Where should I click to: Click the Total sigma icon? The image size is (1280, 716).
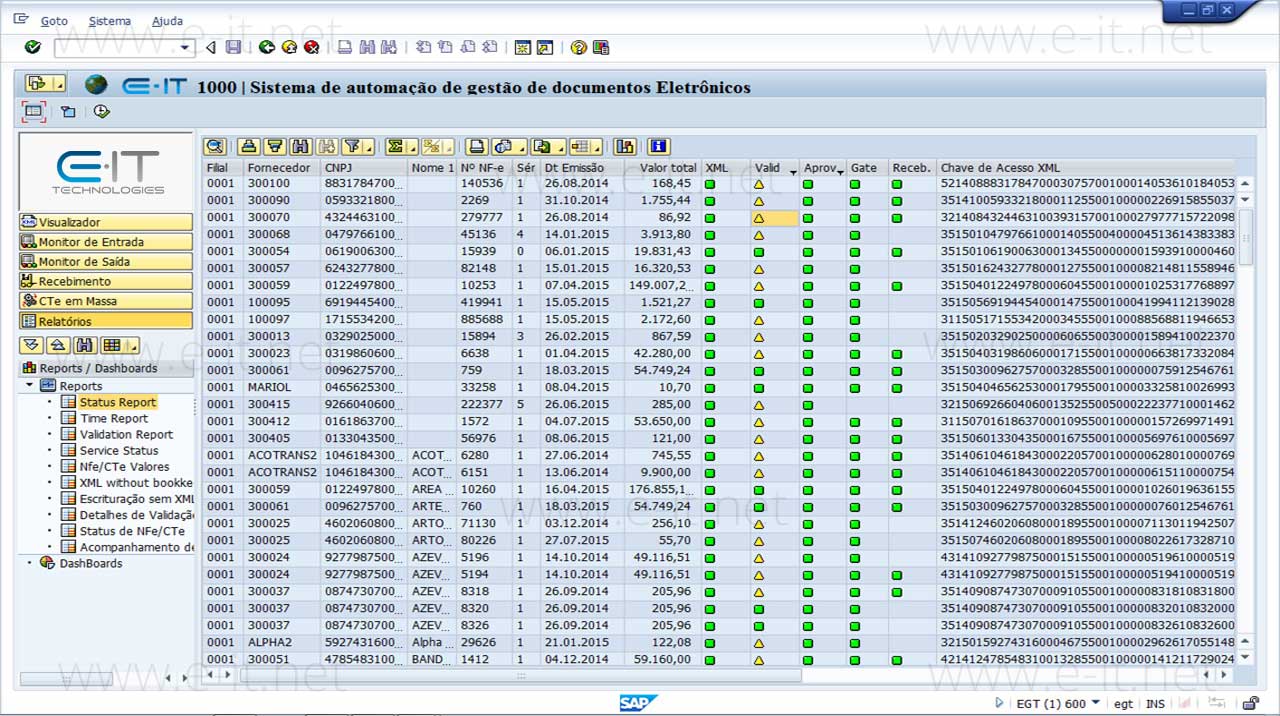click(x=400, y=146)
